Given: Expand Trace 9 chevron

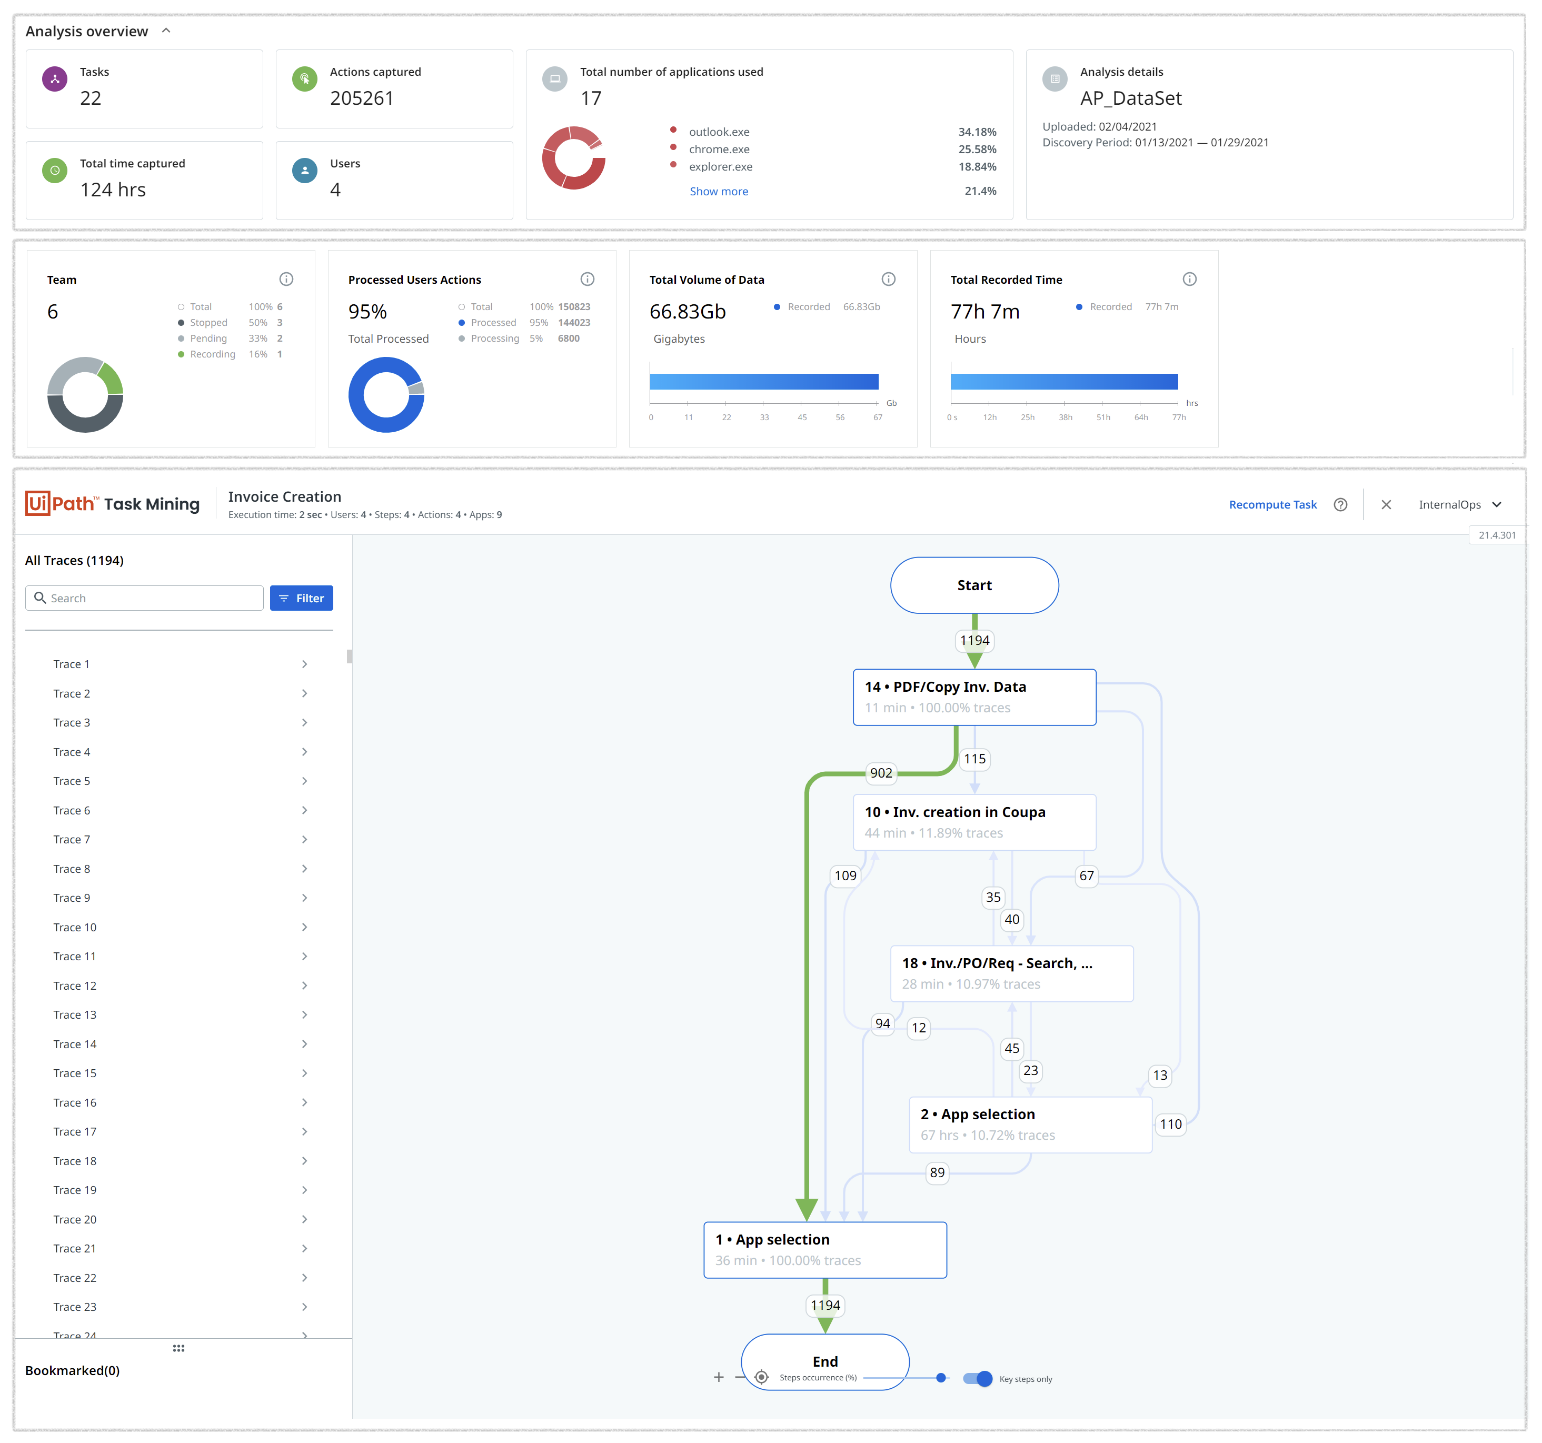Looking at the screenshot, I should click(x=305, y=898).
